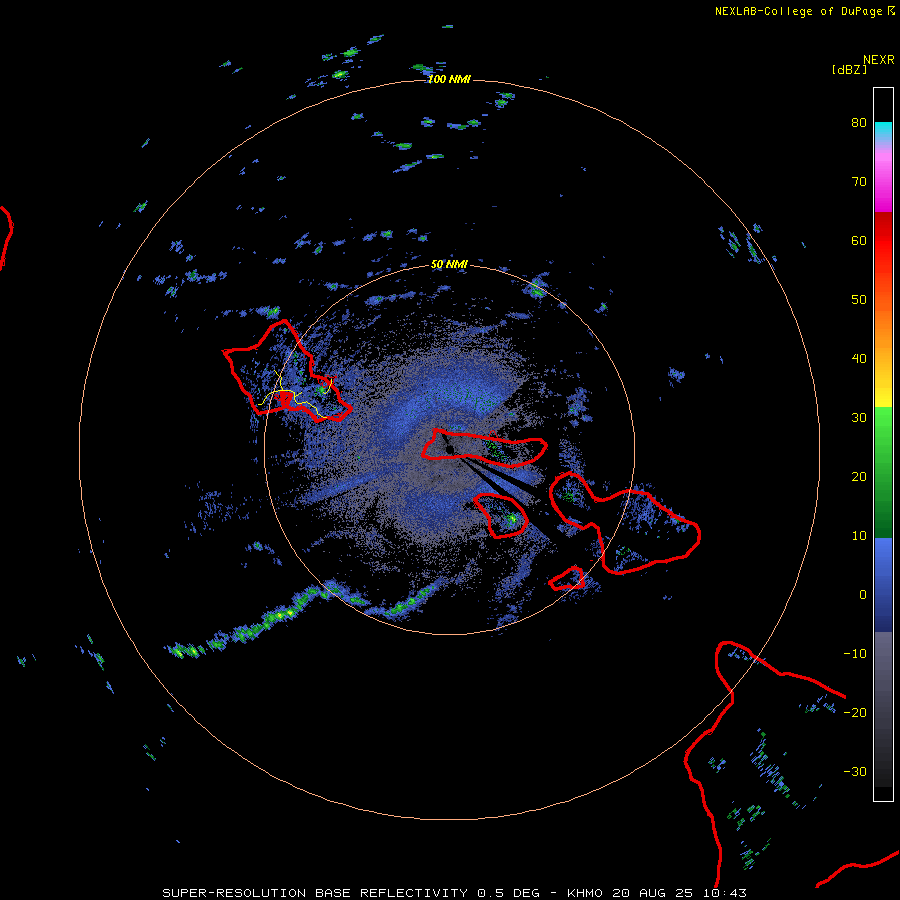This screenshot has height=900, width=900.
Task: Click the 40 value on the dBZ scale
Action: point(859,359)
